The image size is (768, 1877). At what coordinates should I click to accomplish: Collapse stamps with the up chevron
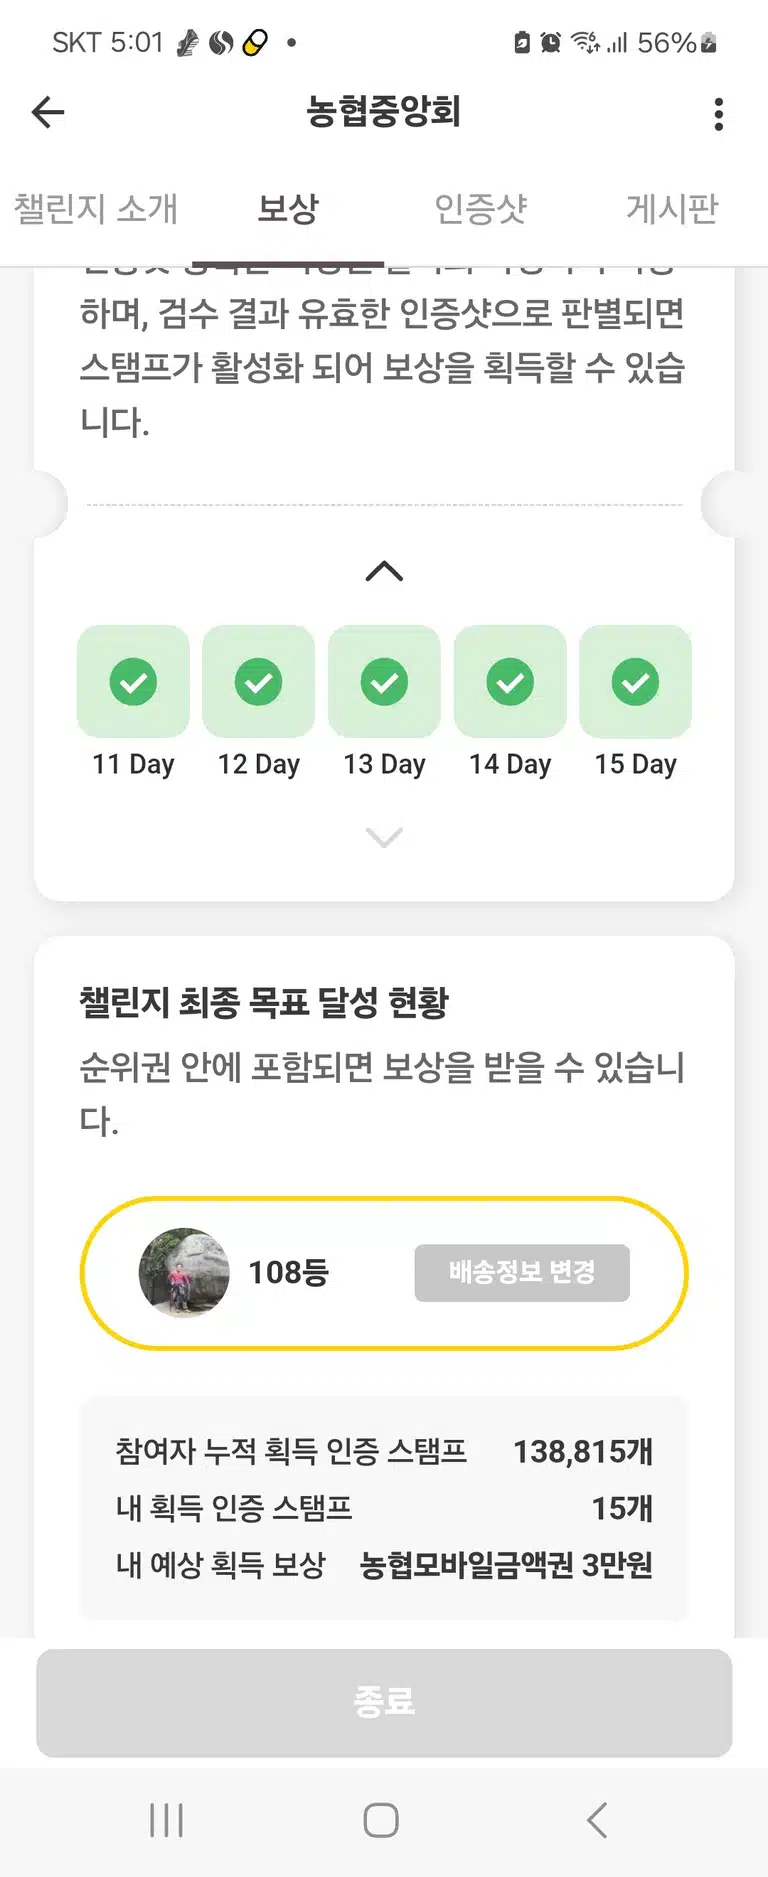[x=384, y=572]
